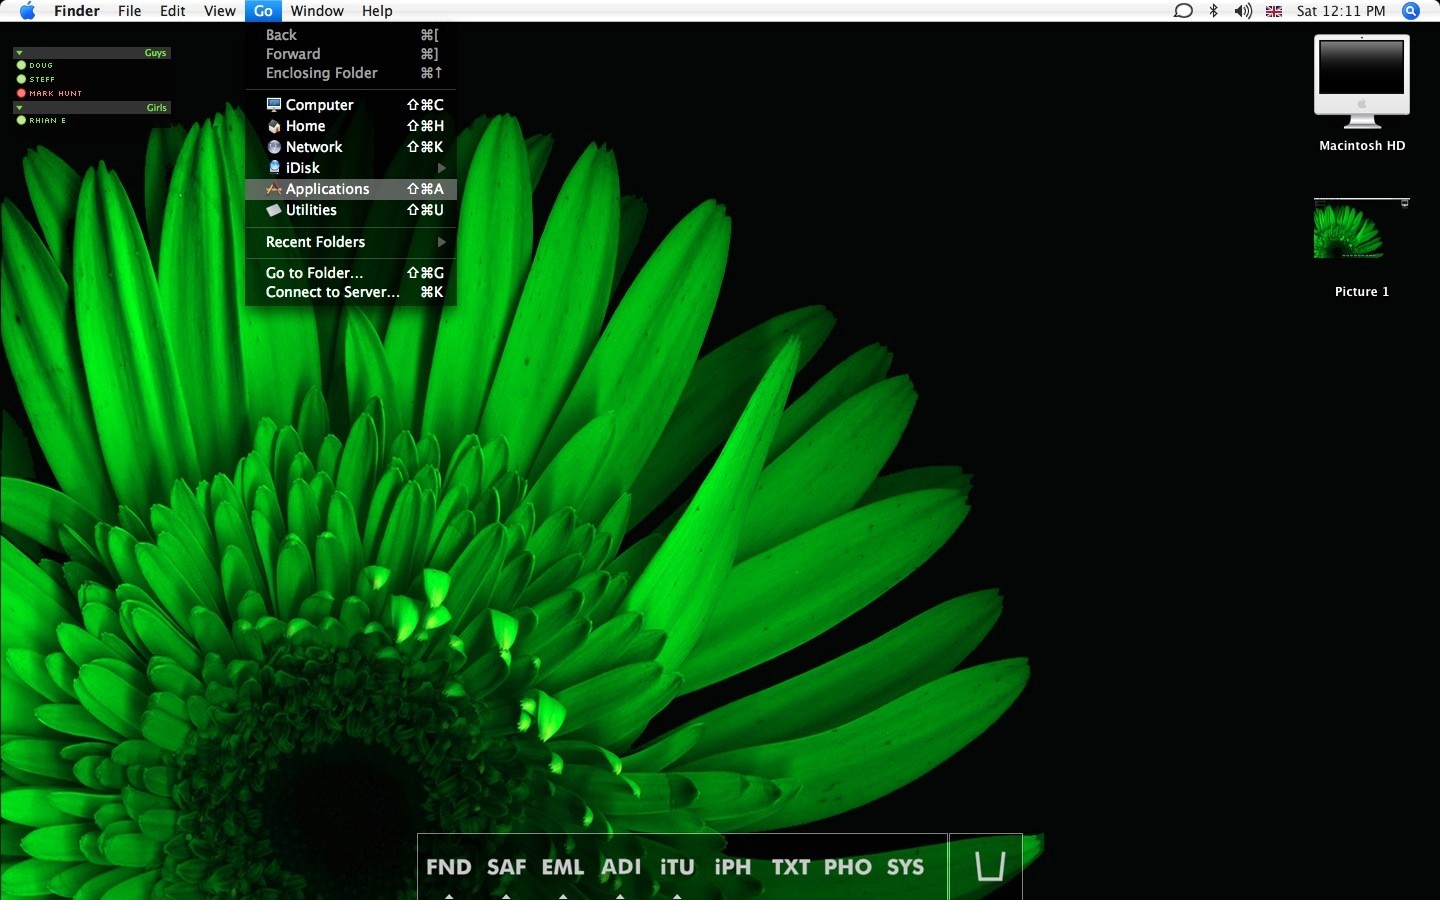Open the File menu
This screenshot has height=900, width=1440.
tap(130, 11)
